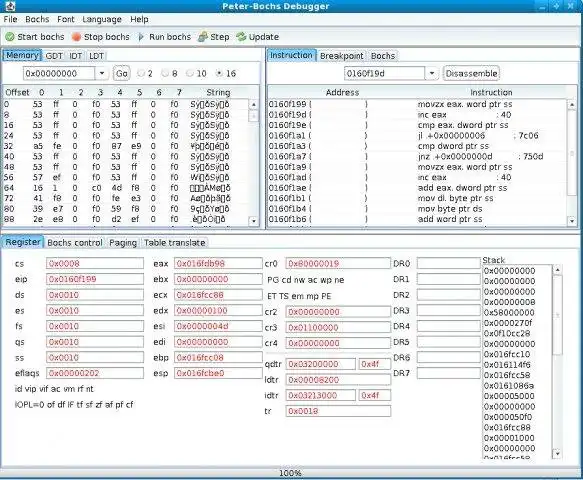Screen dimensions: 583x480
Task: Click the Stop bochs red icon
Action: point(76,37)
